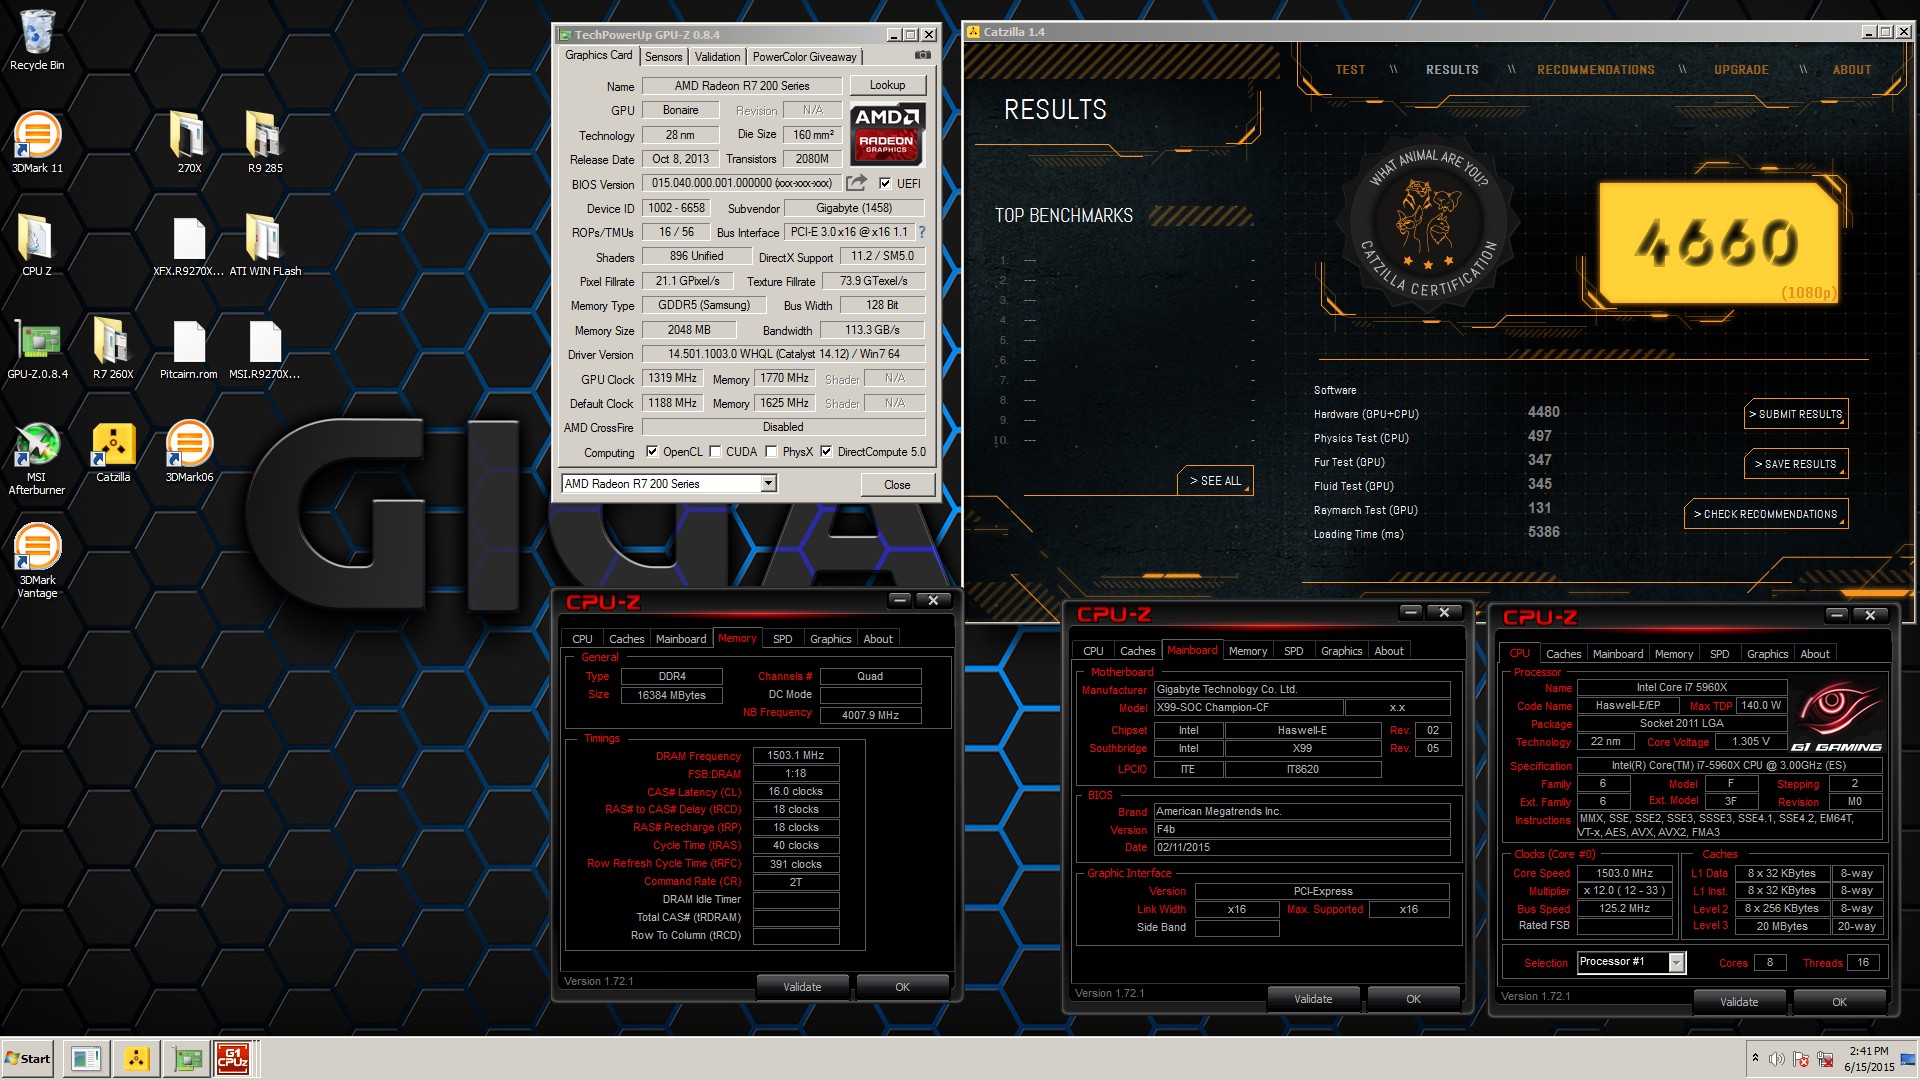Viewport: 1920px width, 1080px height.
Task: Open the 270X folder on desktop
Action: pos(189,142)
